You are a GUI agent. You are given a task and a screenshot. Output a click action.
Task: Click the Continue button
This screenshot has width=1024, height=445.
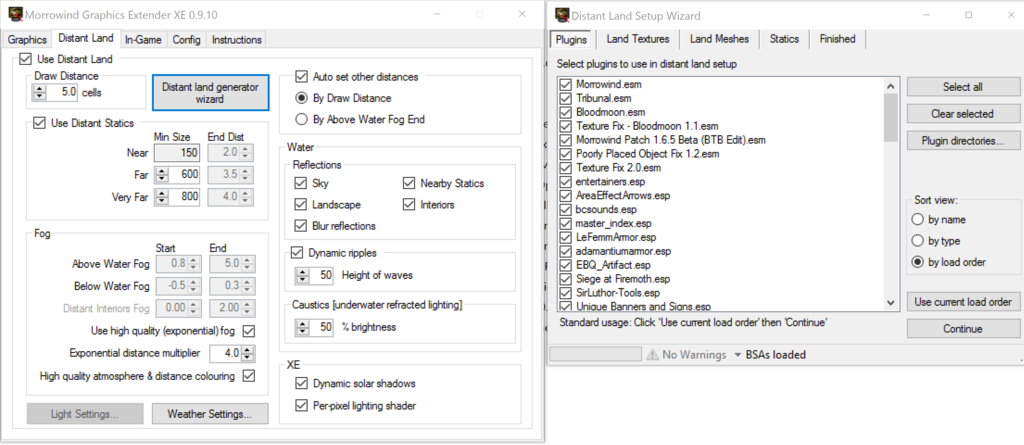click(x=963, y=329)
